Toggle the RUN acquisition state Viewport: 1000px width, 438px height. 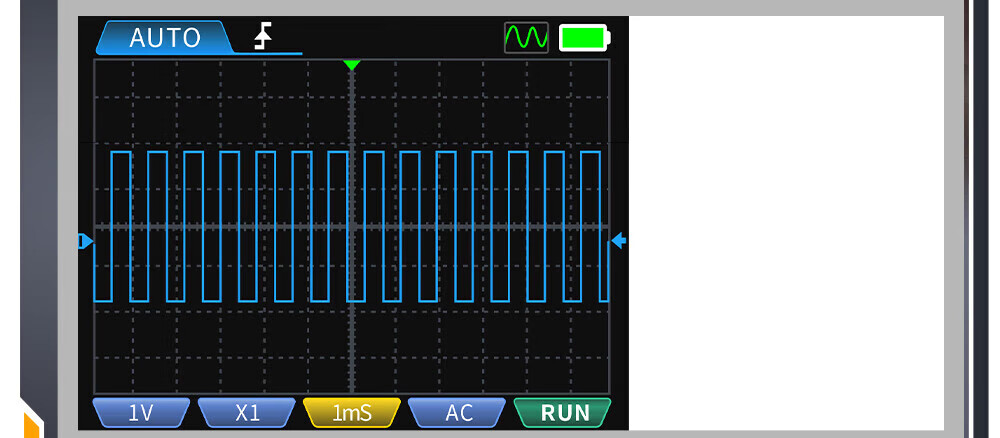[x=562, y=412]
